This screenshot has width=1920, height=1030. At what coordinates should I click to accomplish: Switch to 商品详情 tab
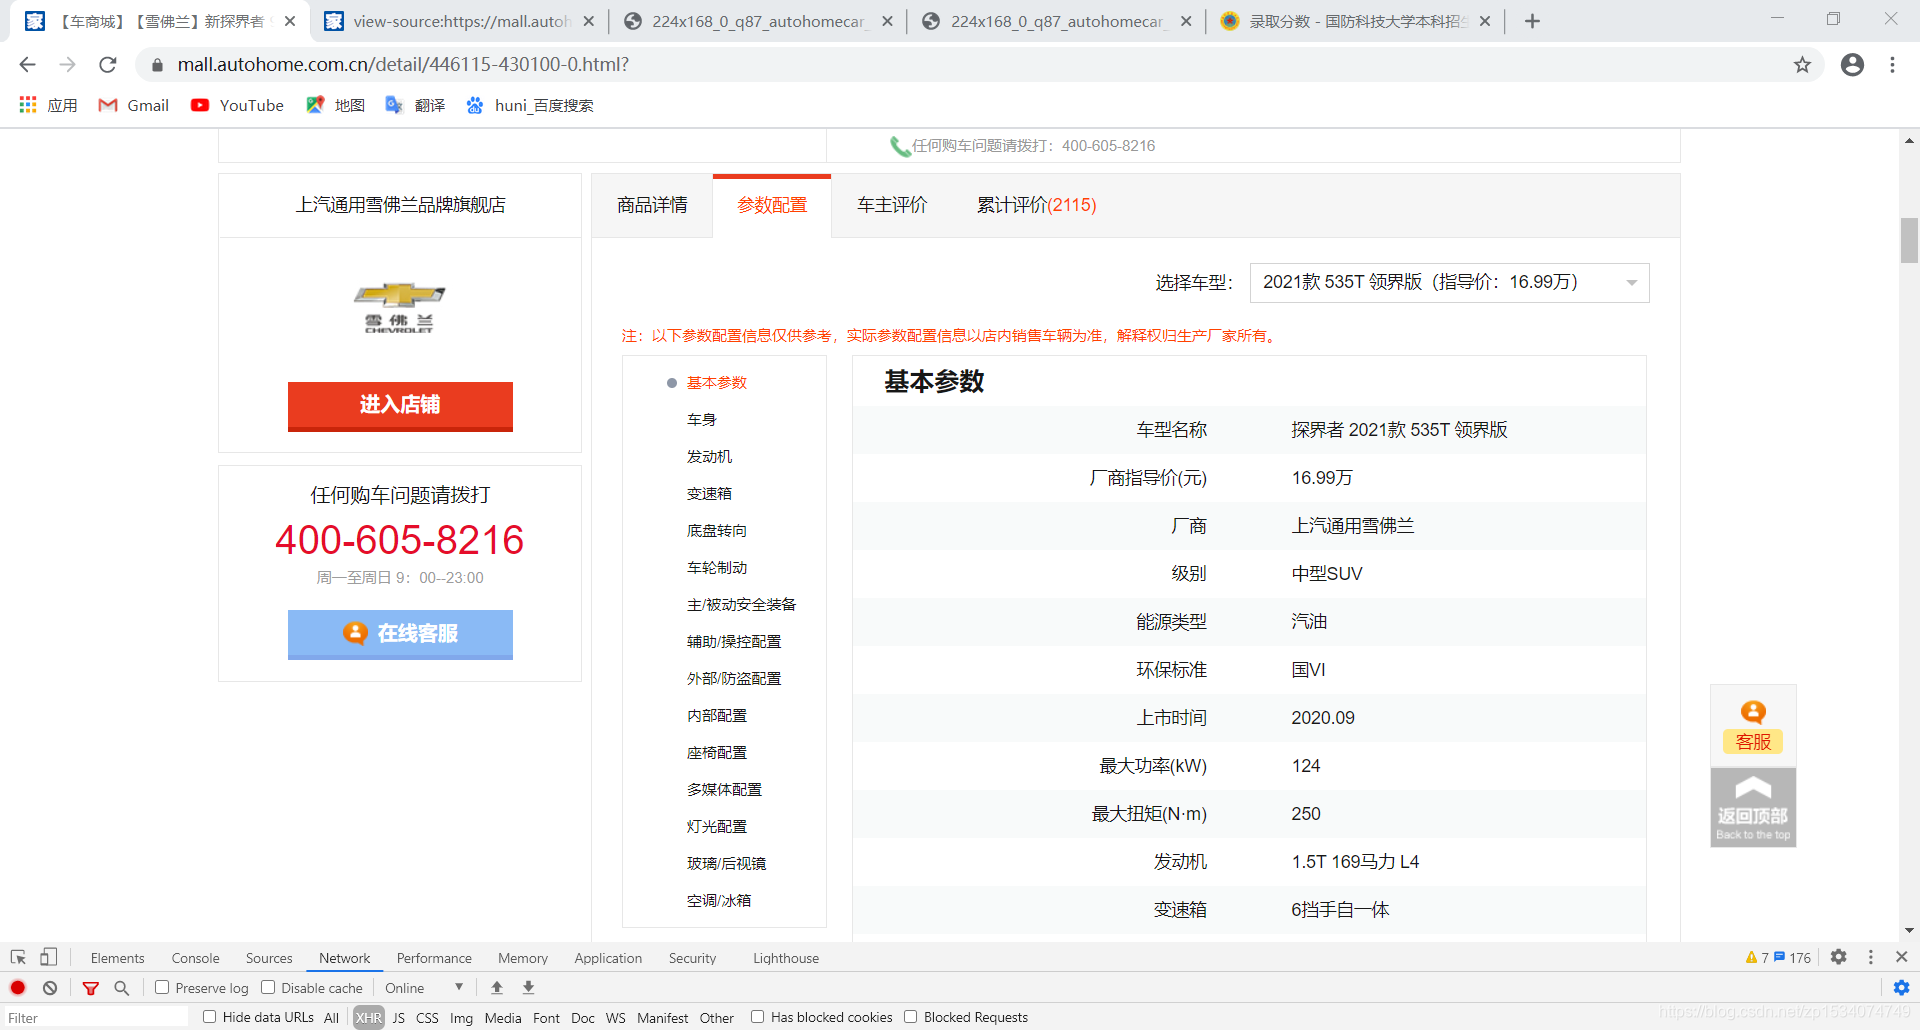(652, 206)
